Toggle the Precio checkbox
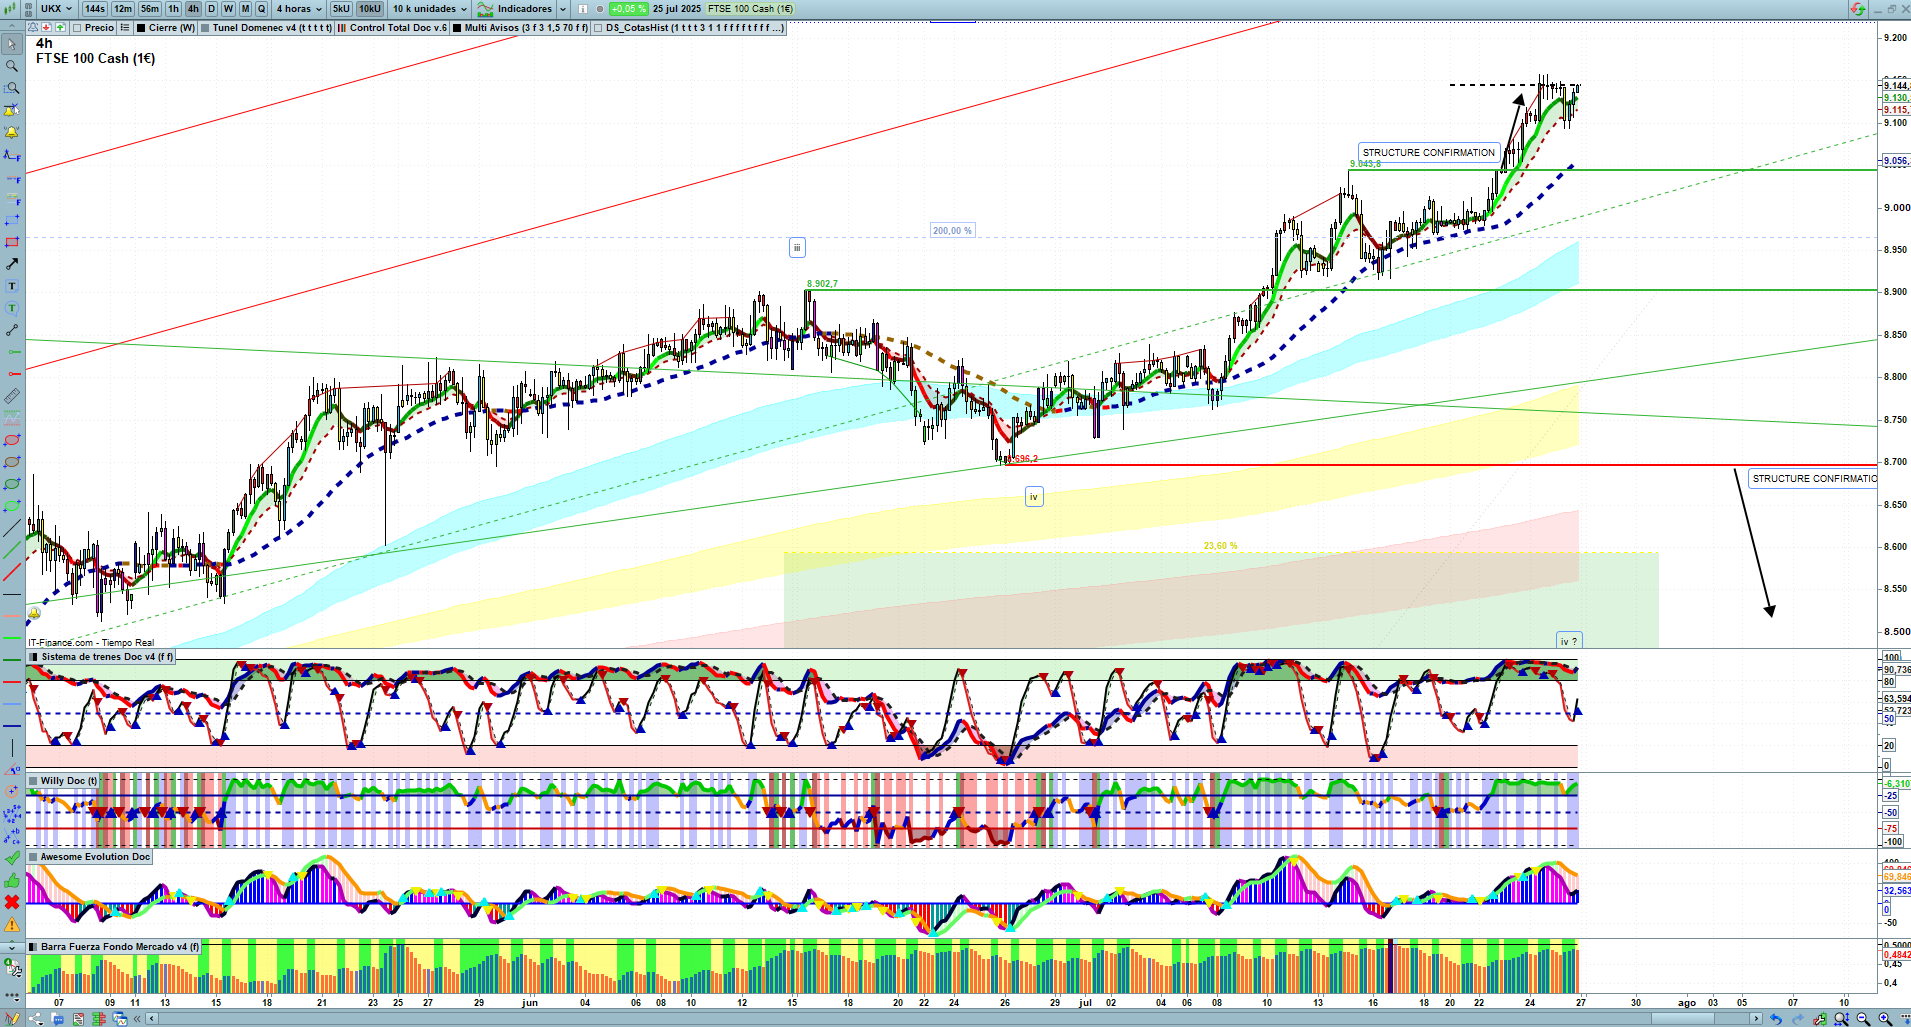The height and width of the screenshot is (1027, 1911). pos(77,28)
